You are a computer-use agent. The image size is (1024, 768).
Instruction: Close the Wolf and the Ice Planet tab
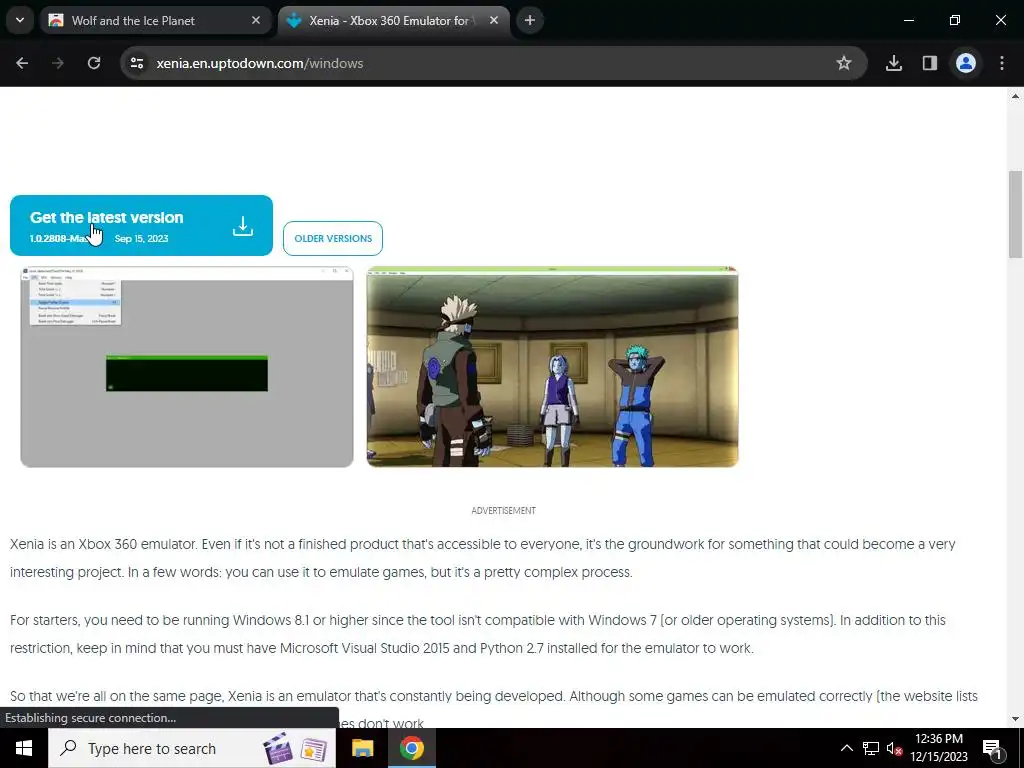pos(256,20)
